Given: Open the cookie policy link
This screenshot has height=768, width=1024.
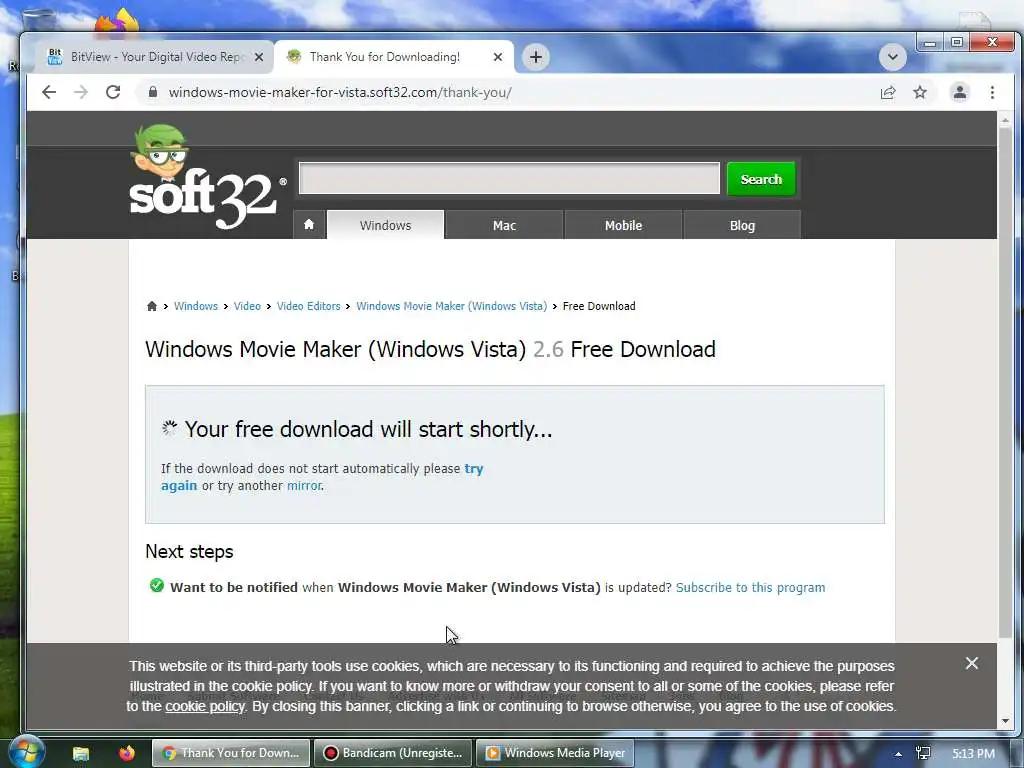Looking at the screenshot, I should point(204,707).
